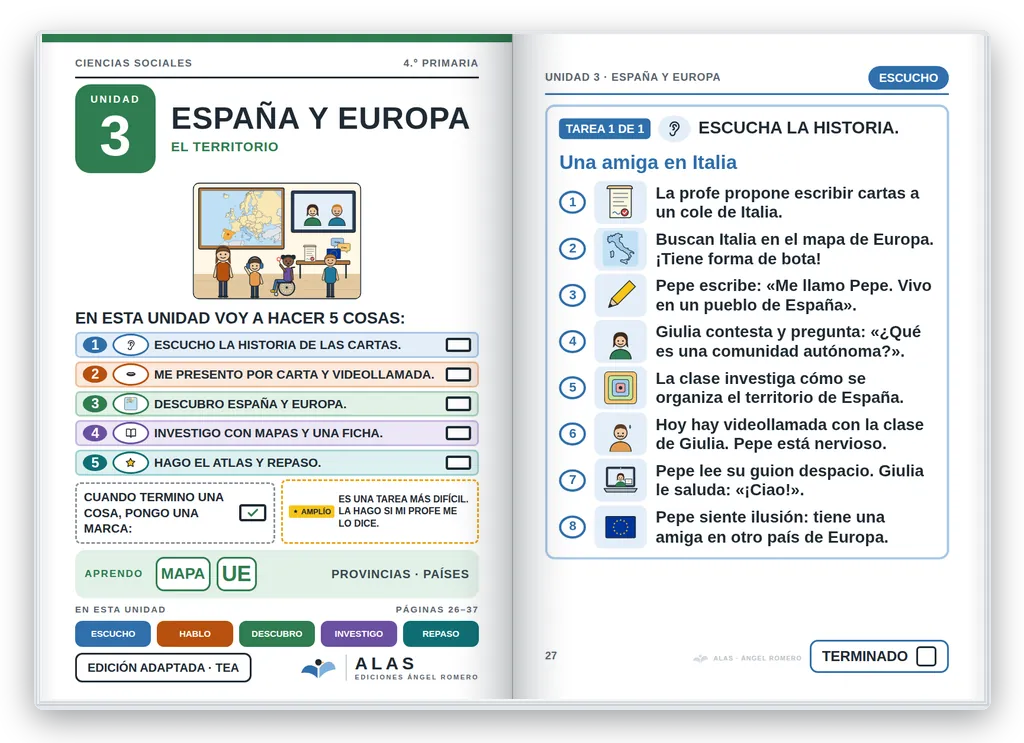Screen dimensions: 1024x743
Task: Click the UE vocabulary button
Action: (x=236, y=574)
